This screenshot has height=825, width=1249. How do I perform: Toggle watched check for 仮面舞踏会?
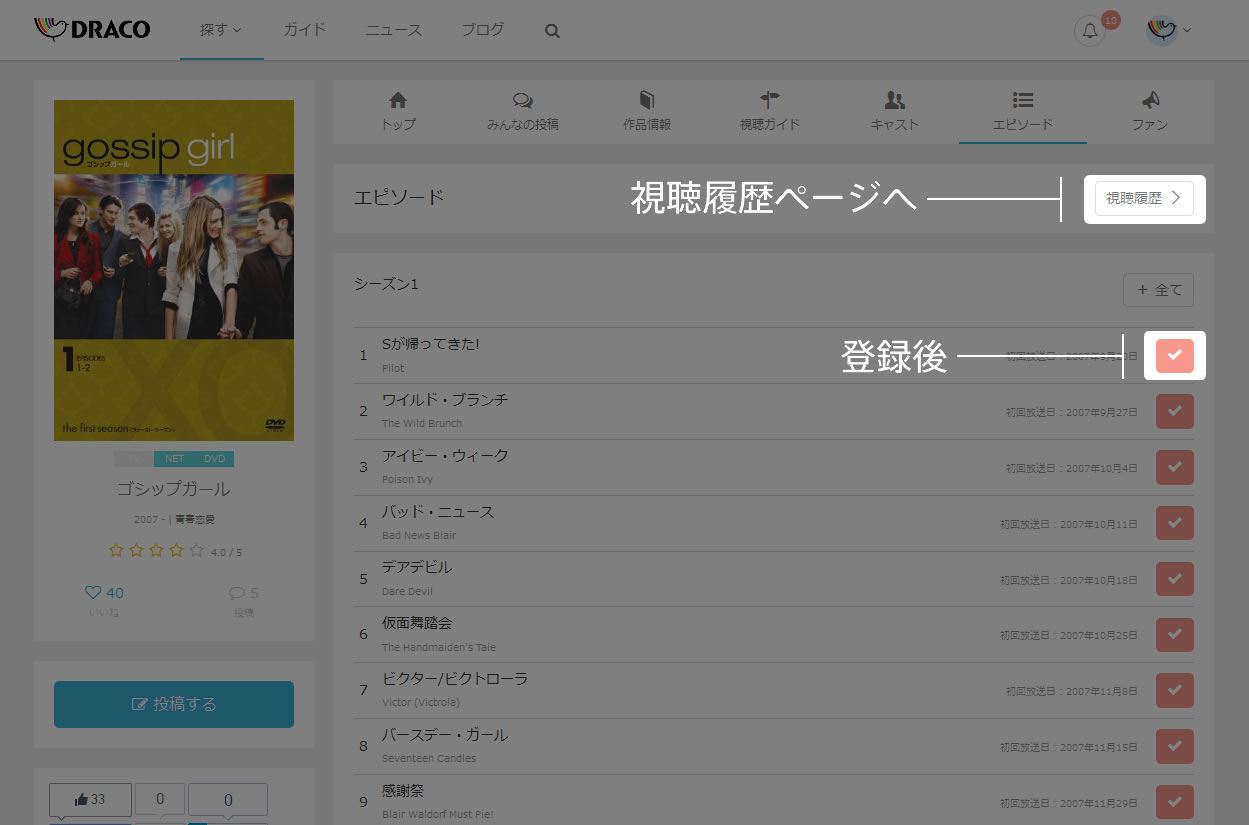1175,634
